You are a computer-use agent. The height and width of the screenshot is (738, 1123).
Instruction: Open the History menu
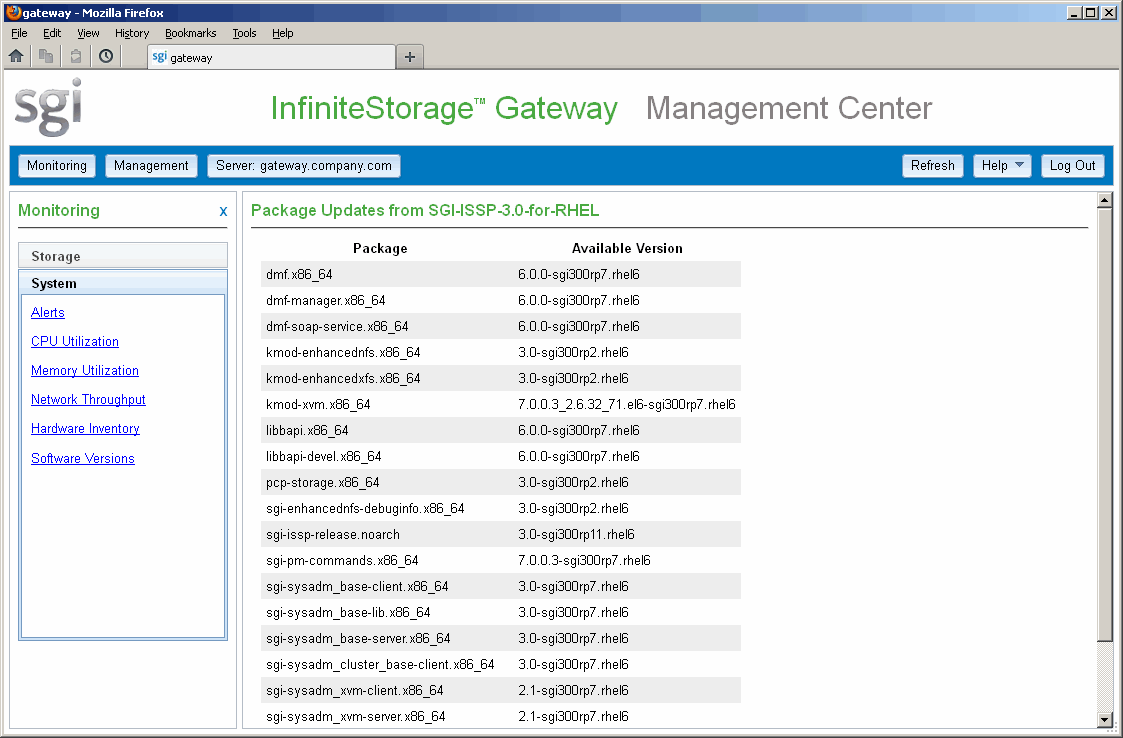tap(132, 33)
